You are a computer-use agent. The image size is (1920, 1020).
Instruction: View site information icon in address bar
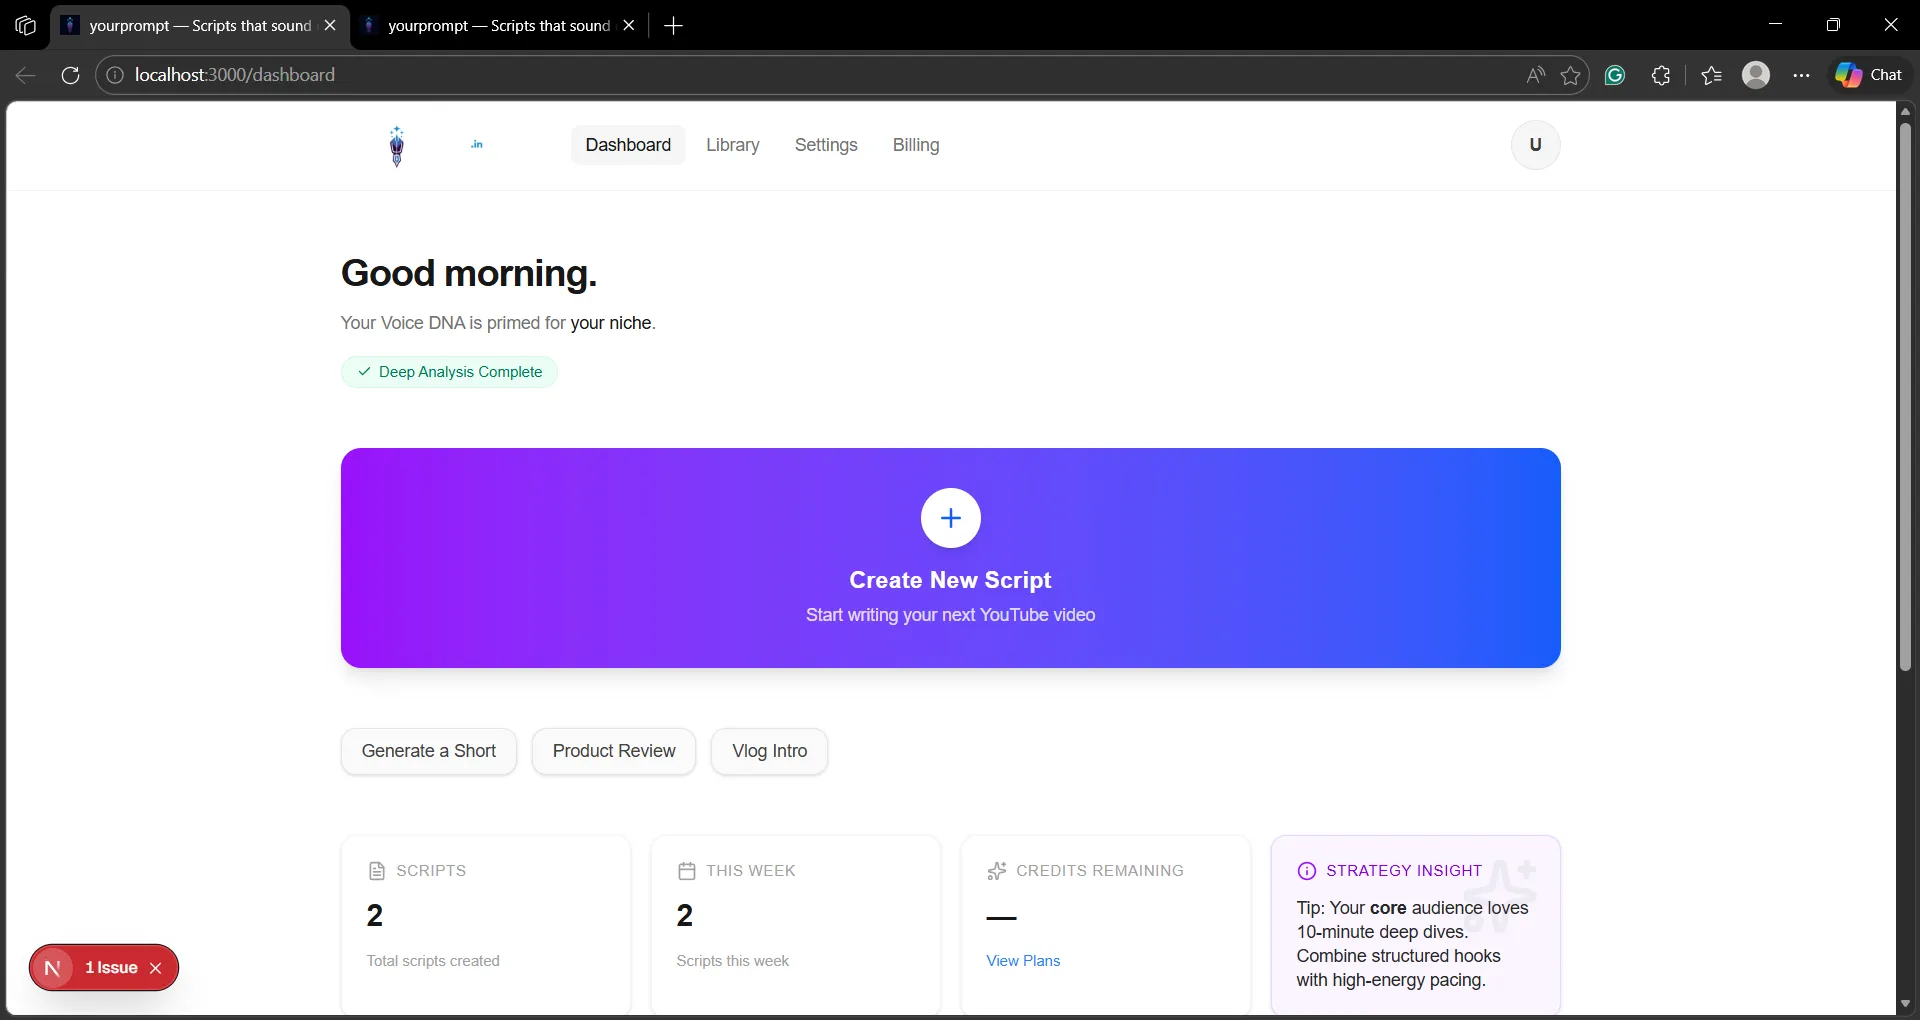[x=115, y=75]
